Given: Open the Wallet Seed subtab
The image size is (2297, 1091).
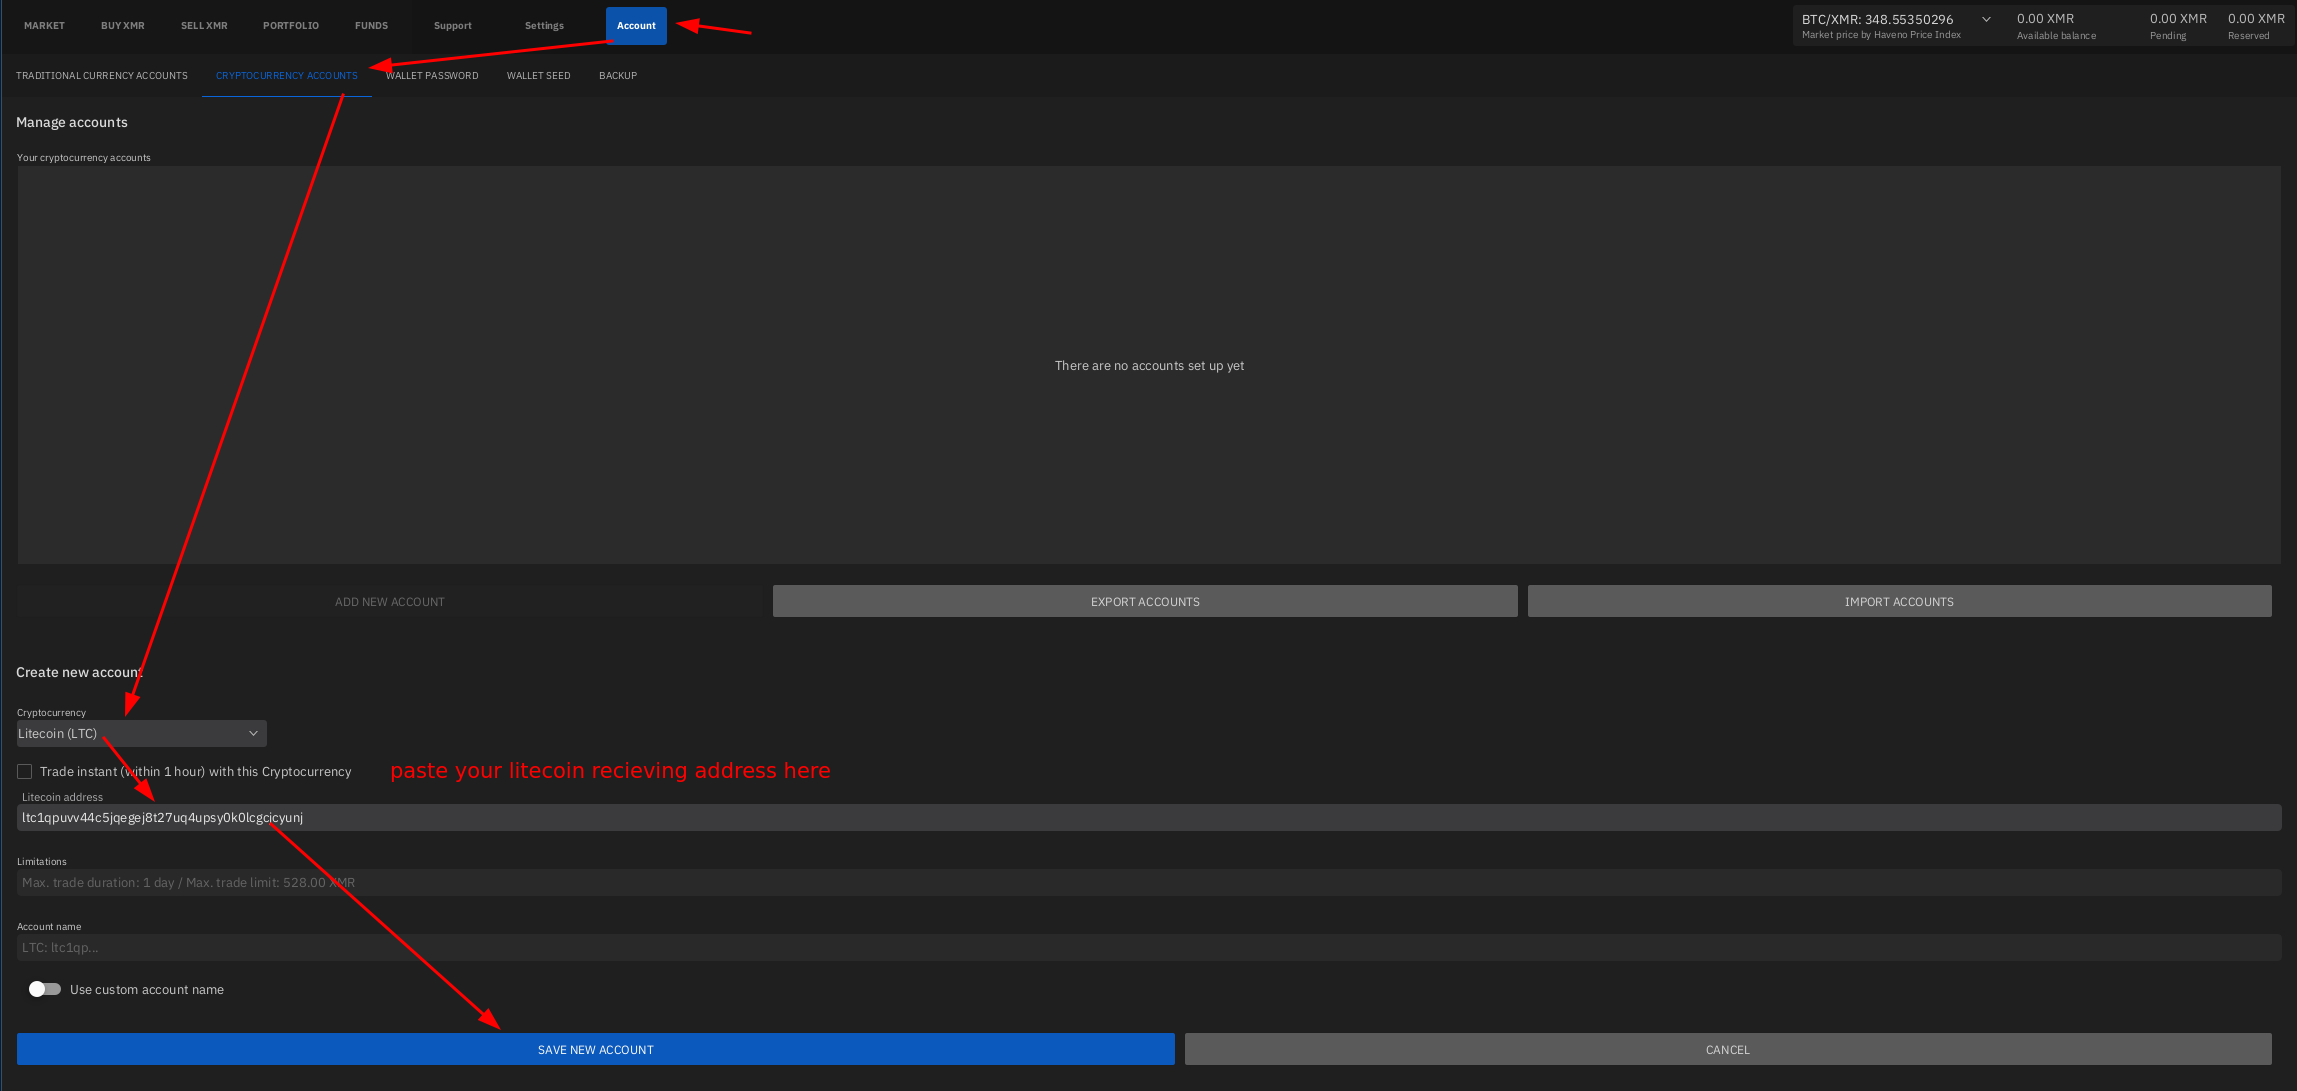Looking at the screenshot, I should [539, 76].
